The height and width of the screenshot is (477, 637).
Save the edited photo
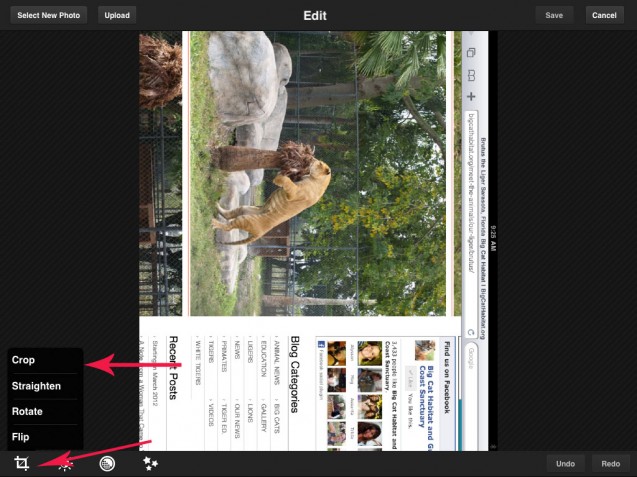554,15
